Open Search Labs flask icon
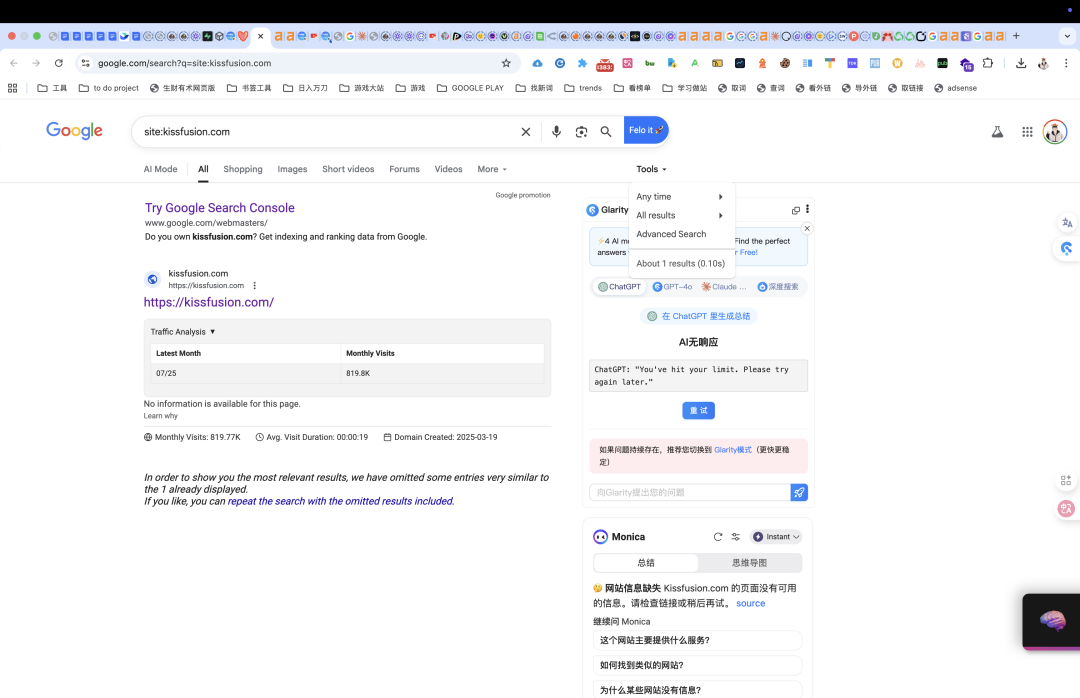This screenshot has width=1080, height=698. (x=997, y=132)
